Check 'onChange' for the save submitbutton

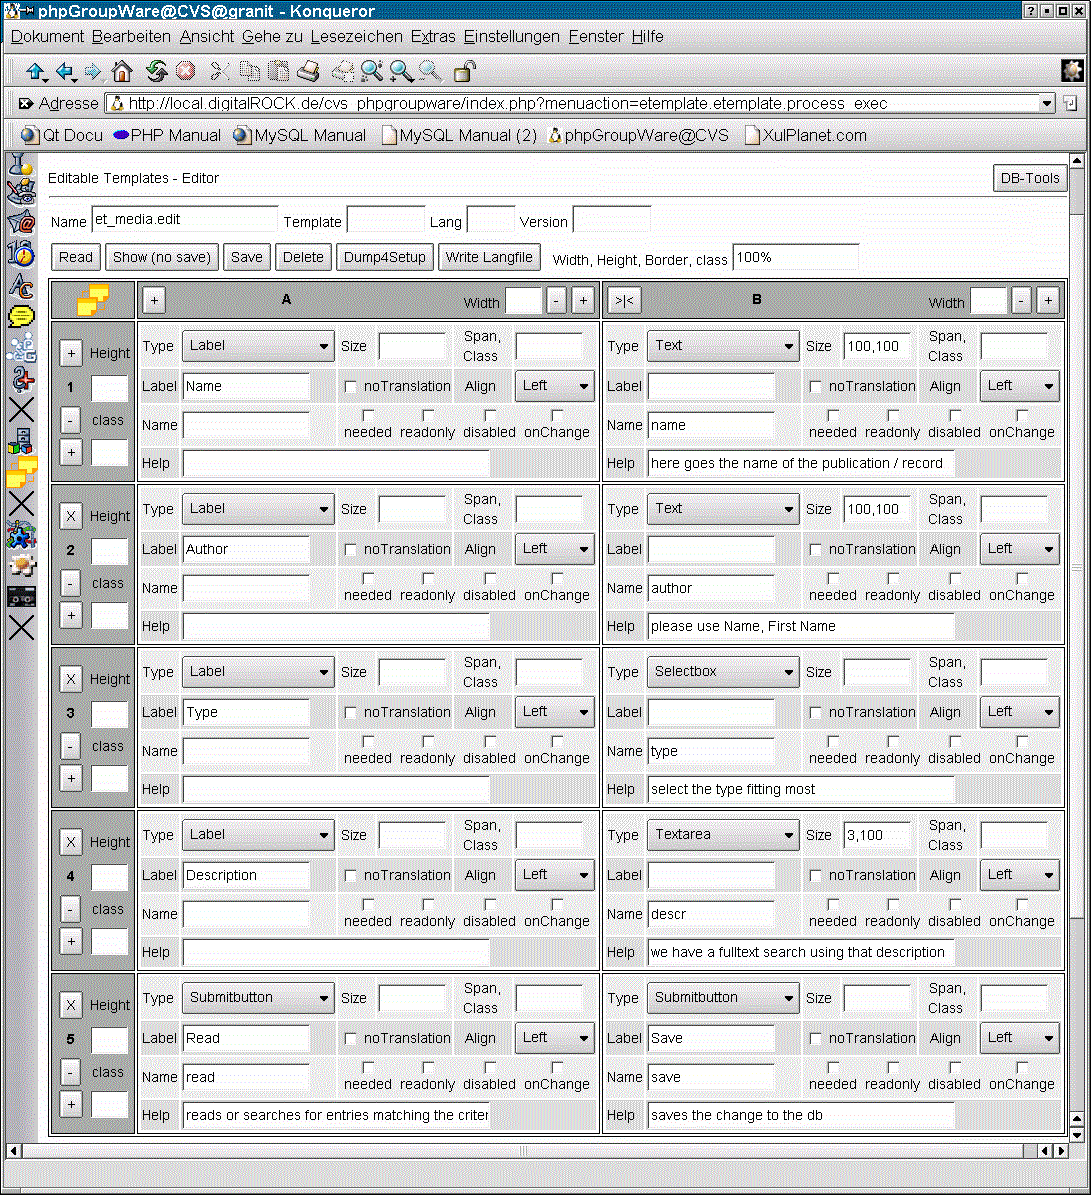click(1022, 1068)
